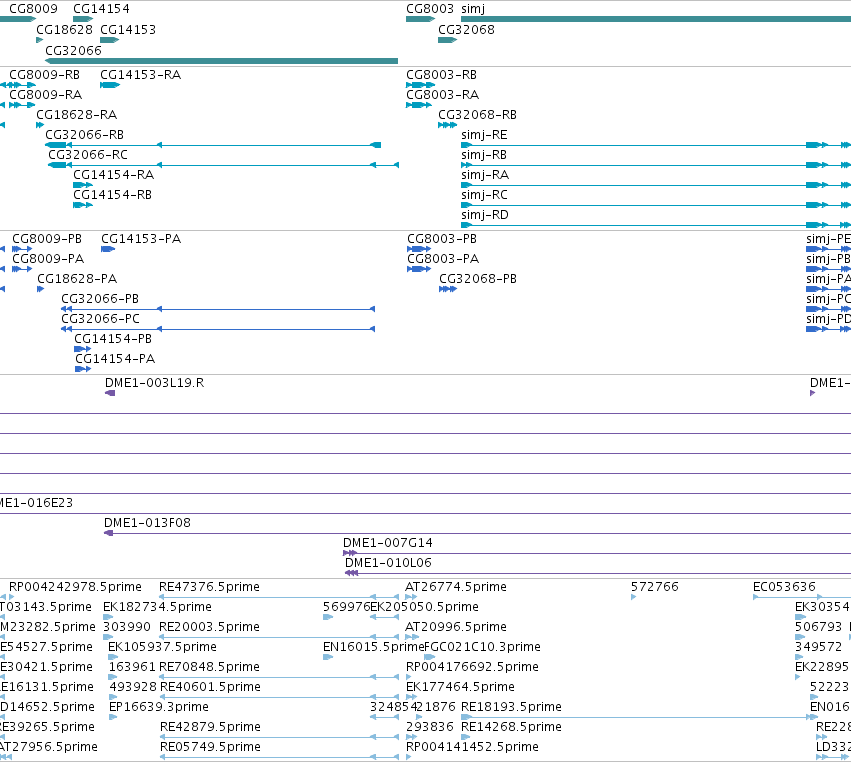Select the CG32068-RB transcript label

coord(477,115)
